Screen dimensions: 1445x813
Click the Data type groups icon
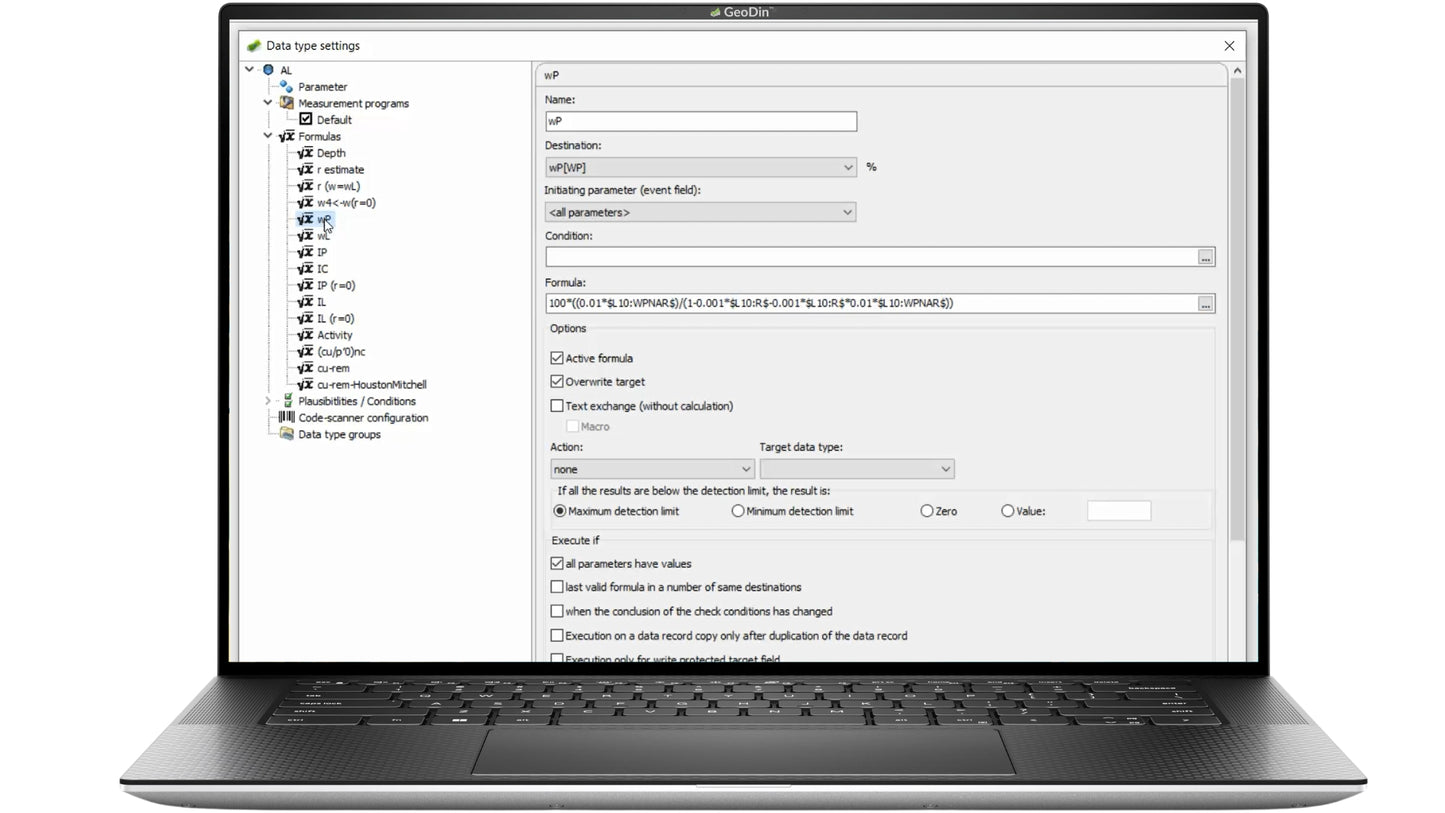coord(286,434)
